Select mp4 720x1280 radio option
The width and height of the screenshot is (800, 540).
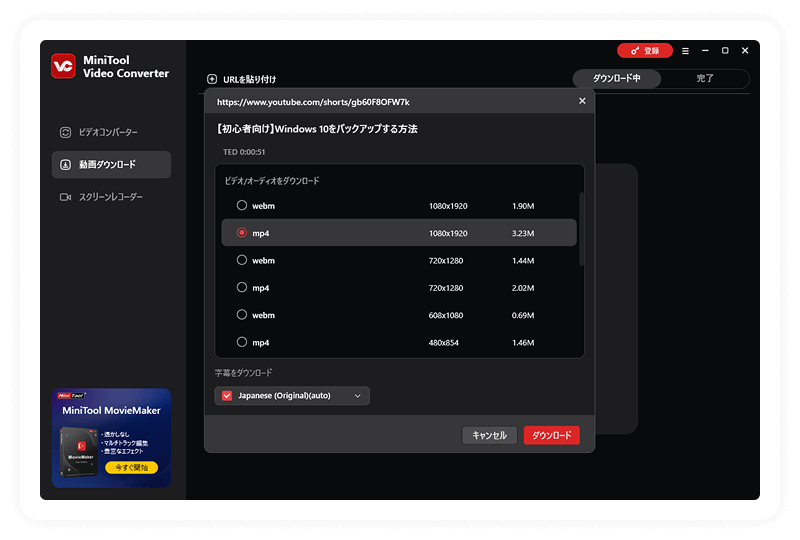[242, 287]
